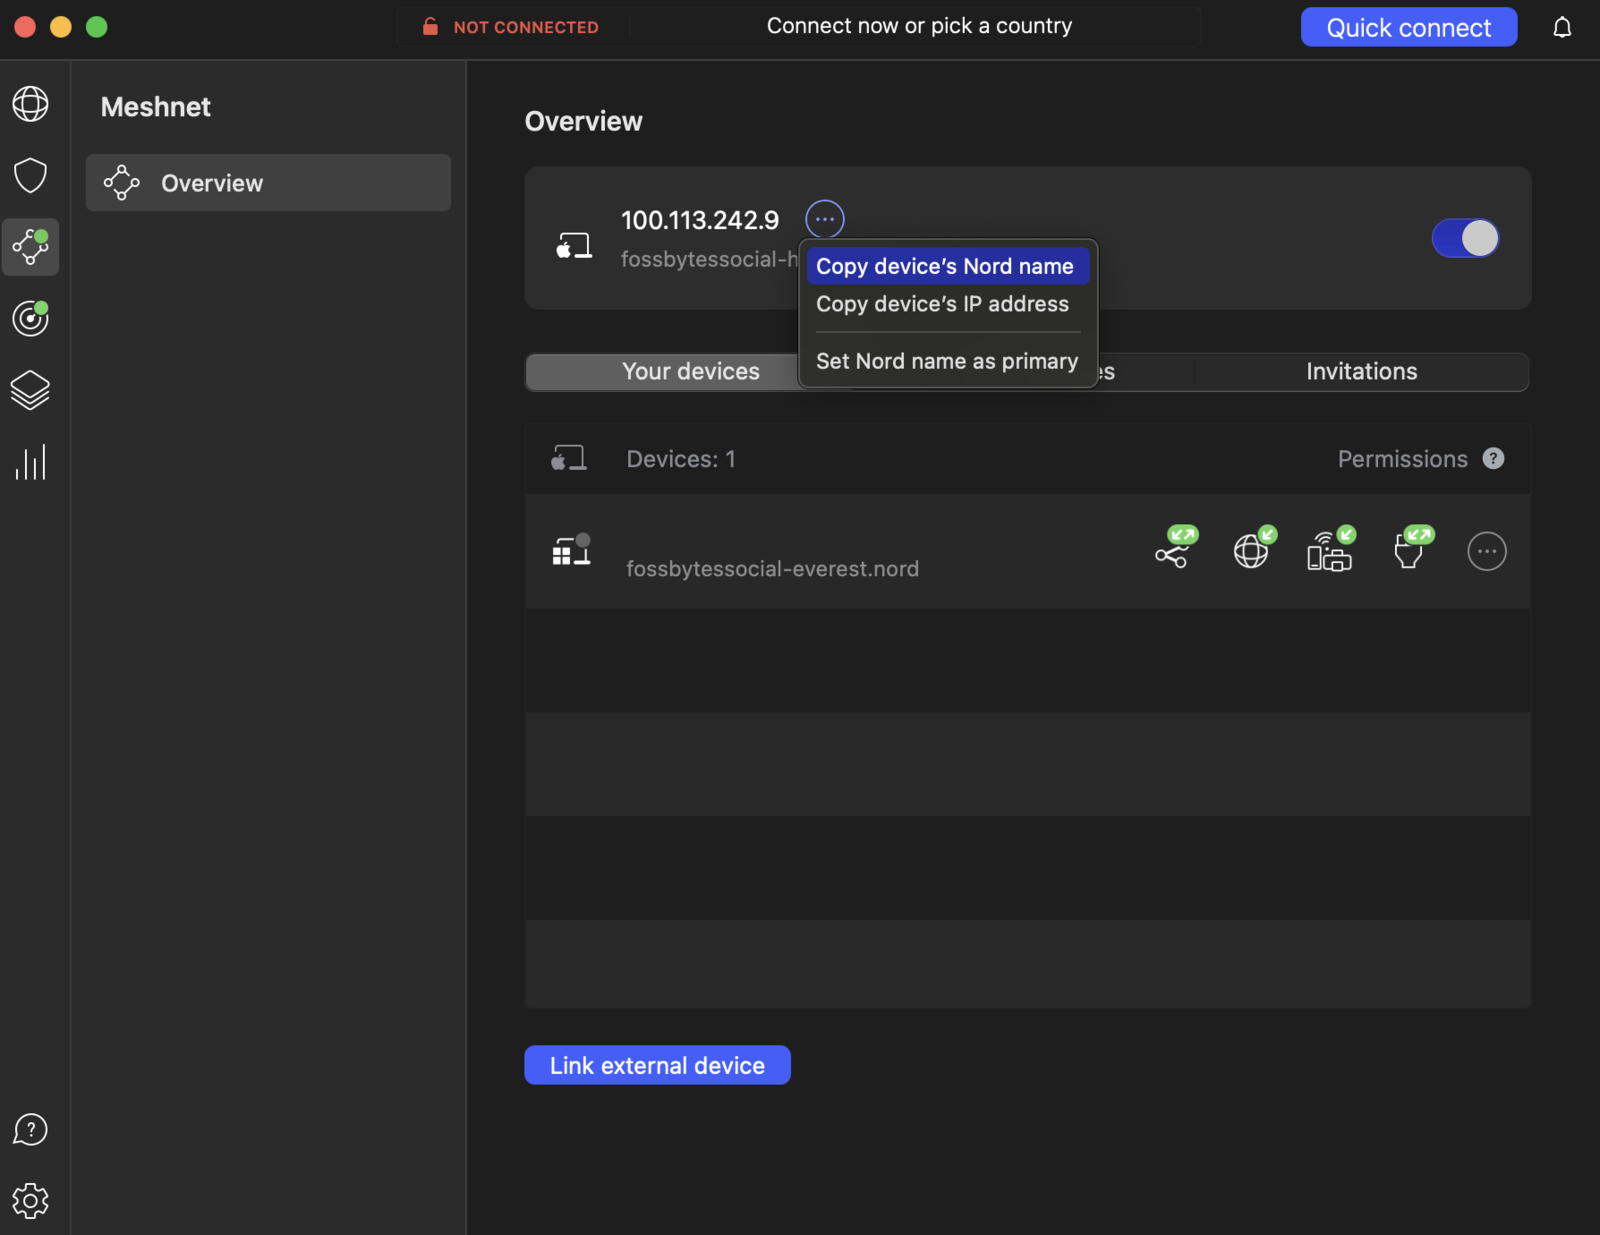1600x1235 pixels.
Task: Click the Permissions help question mark
Action: 1495,458
